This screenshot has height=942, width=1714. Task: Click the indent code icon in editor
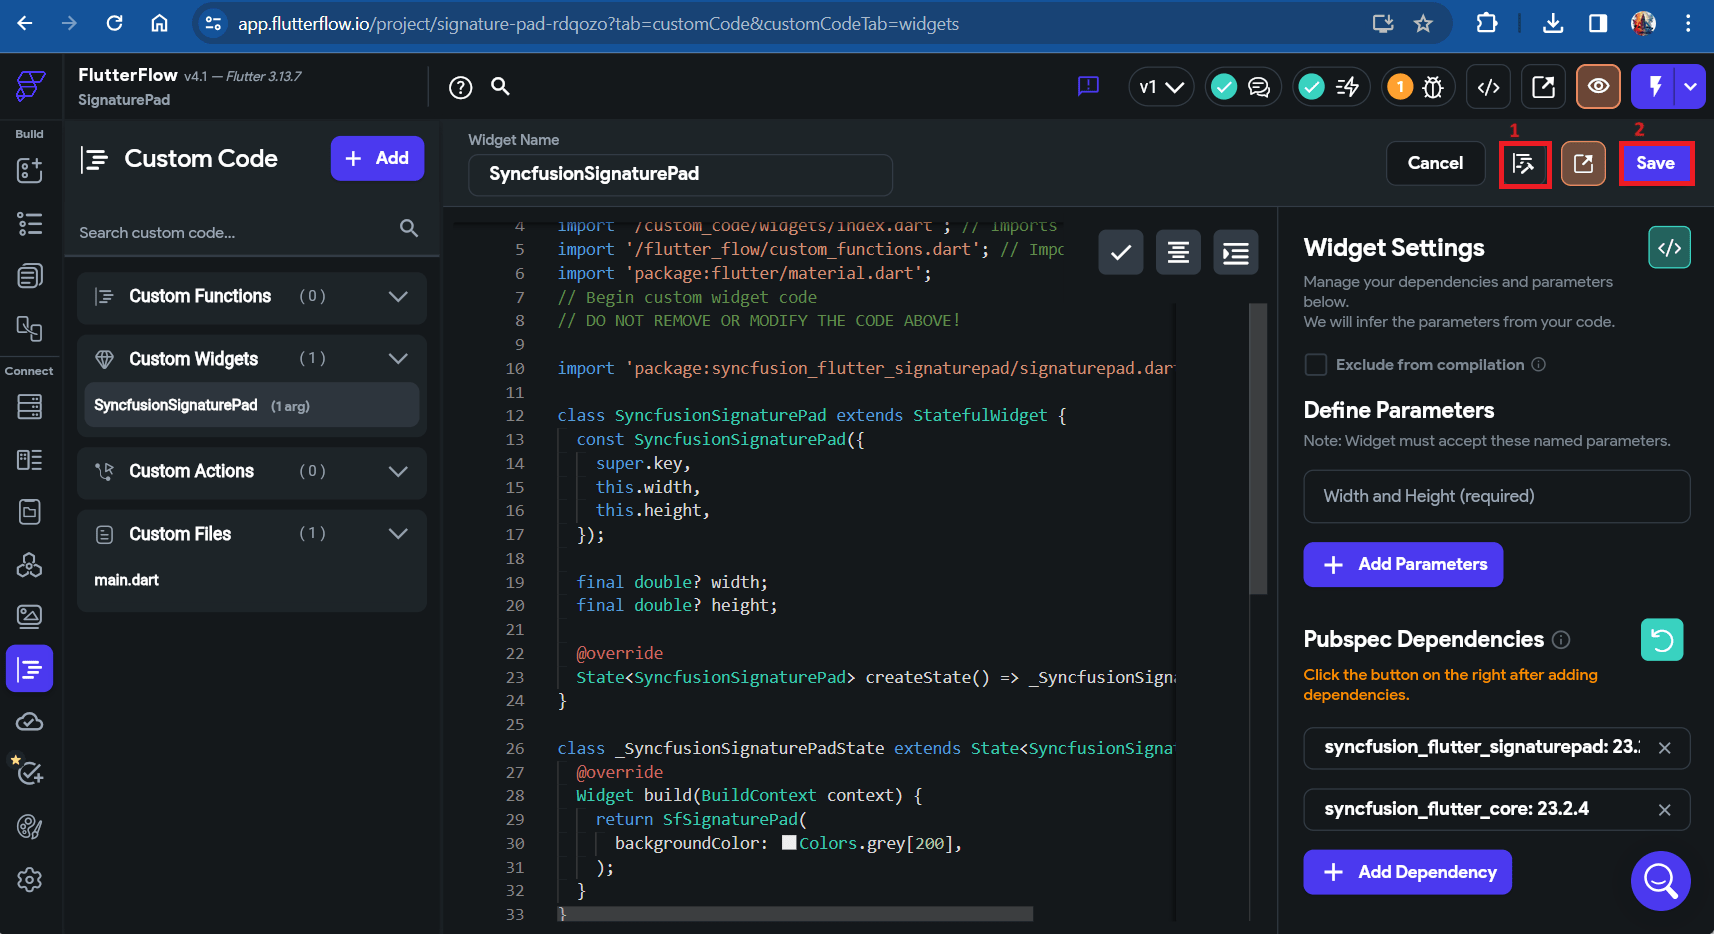point(1236,253)
